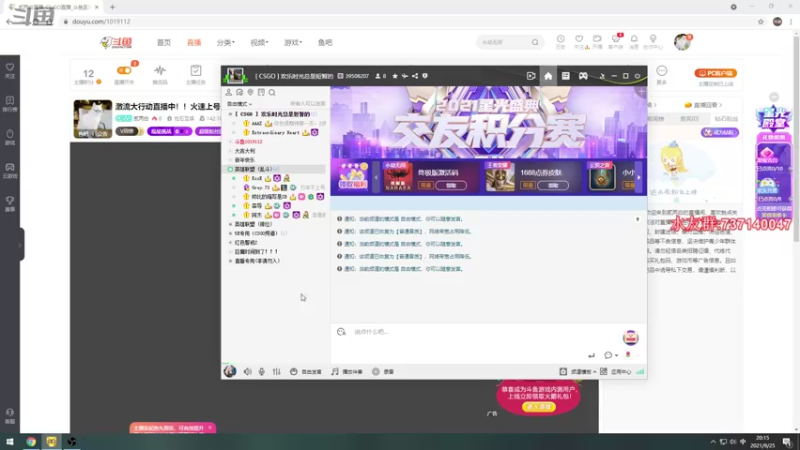Click the left arrow of promo carousel
The height and width of the screenshot is (450, 800).
click(376, 178)
